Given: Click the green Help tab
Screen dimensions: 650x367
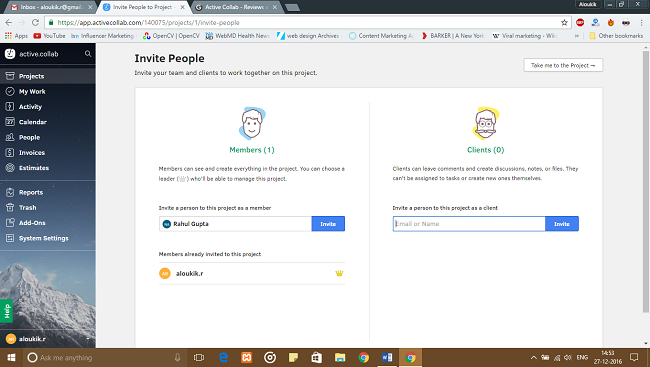Looking at the screenshot, I should pyautogui.click(x=6, y=311).
